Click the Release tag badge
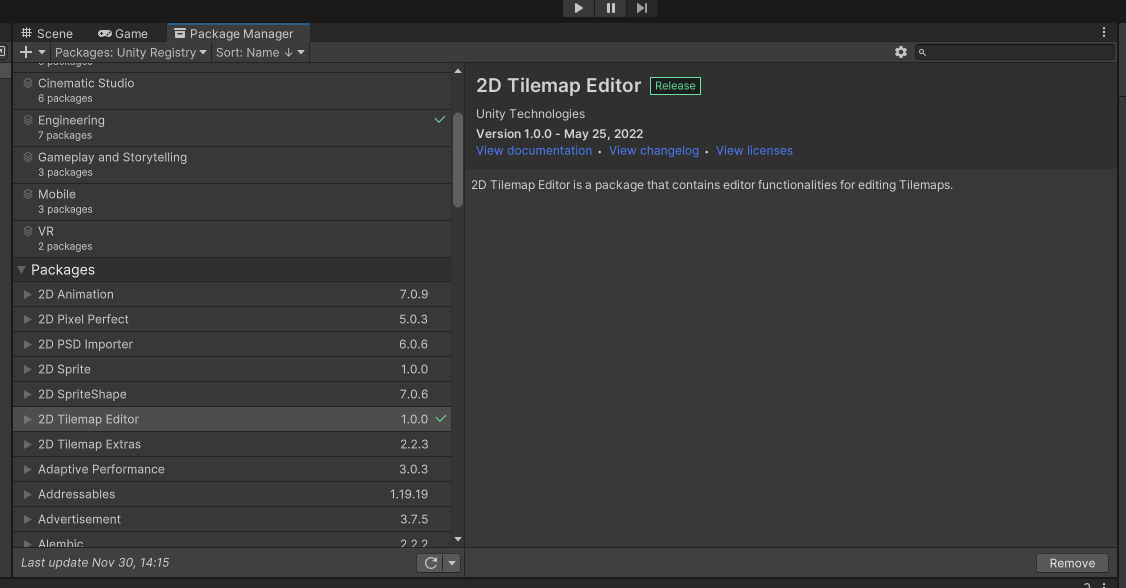Screen dimensions: 1126x588 pyautogui.click(x=675, y=85)
